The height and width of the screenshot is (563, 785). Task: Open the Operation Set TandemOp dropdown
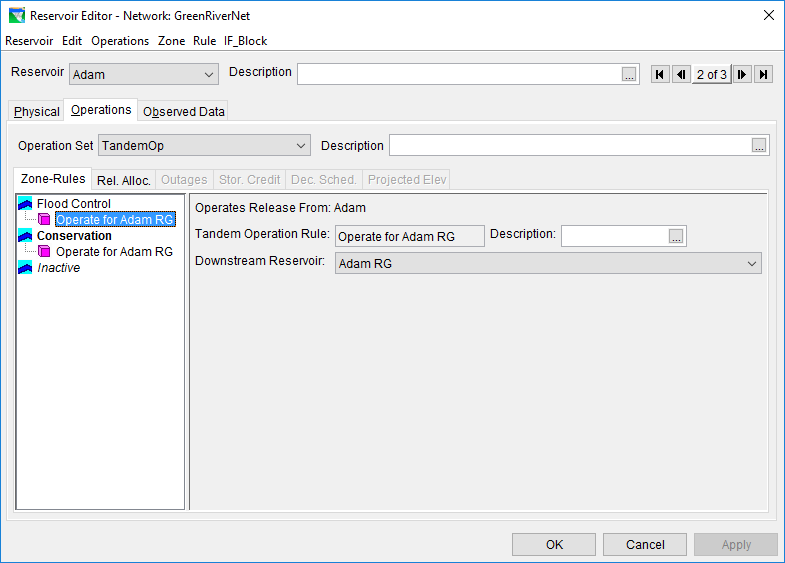coord(204,146)
